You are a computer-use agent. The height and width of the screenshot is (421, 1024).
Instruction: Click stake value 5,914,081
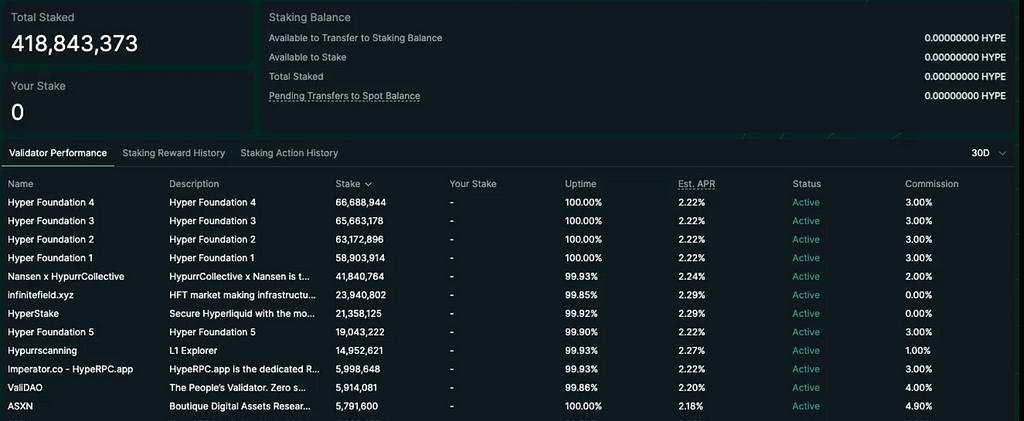[x=357, y=388]
